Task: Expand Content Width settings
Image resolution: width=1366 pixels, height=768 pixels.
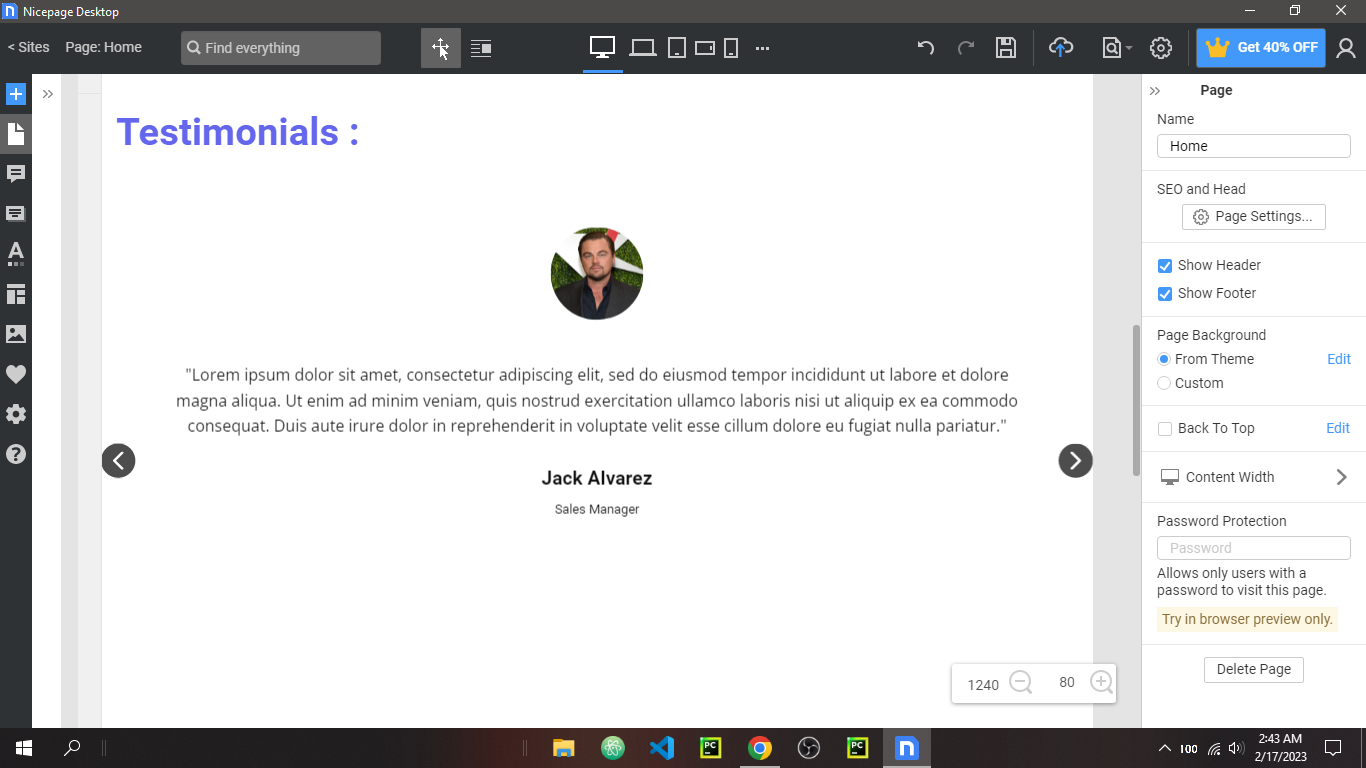Action: (1341, 477)
